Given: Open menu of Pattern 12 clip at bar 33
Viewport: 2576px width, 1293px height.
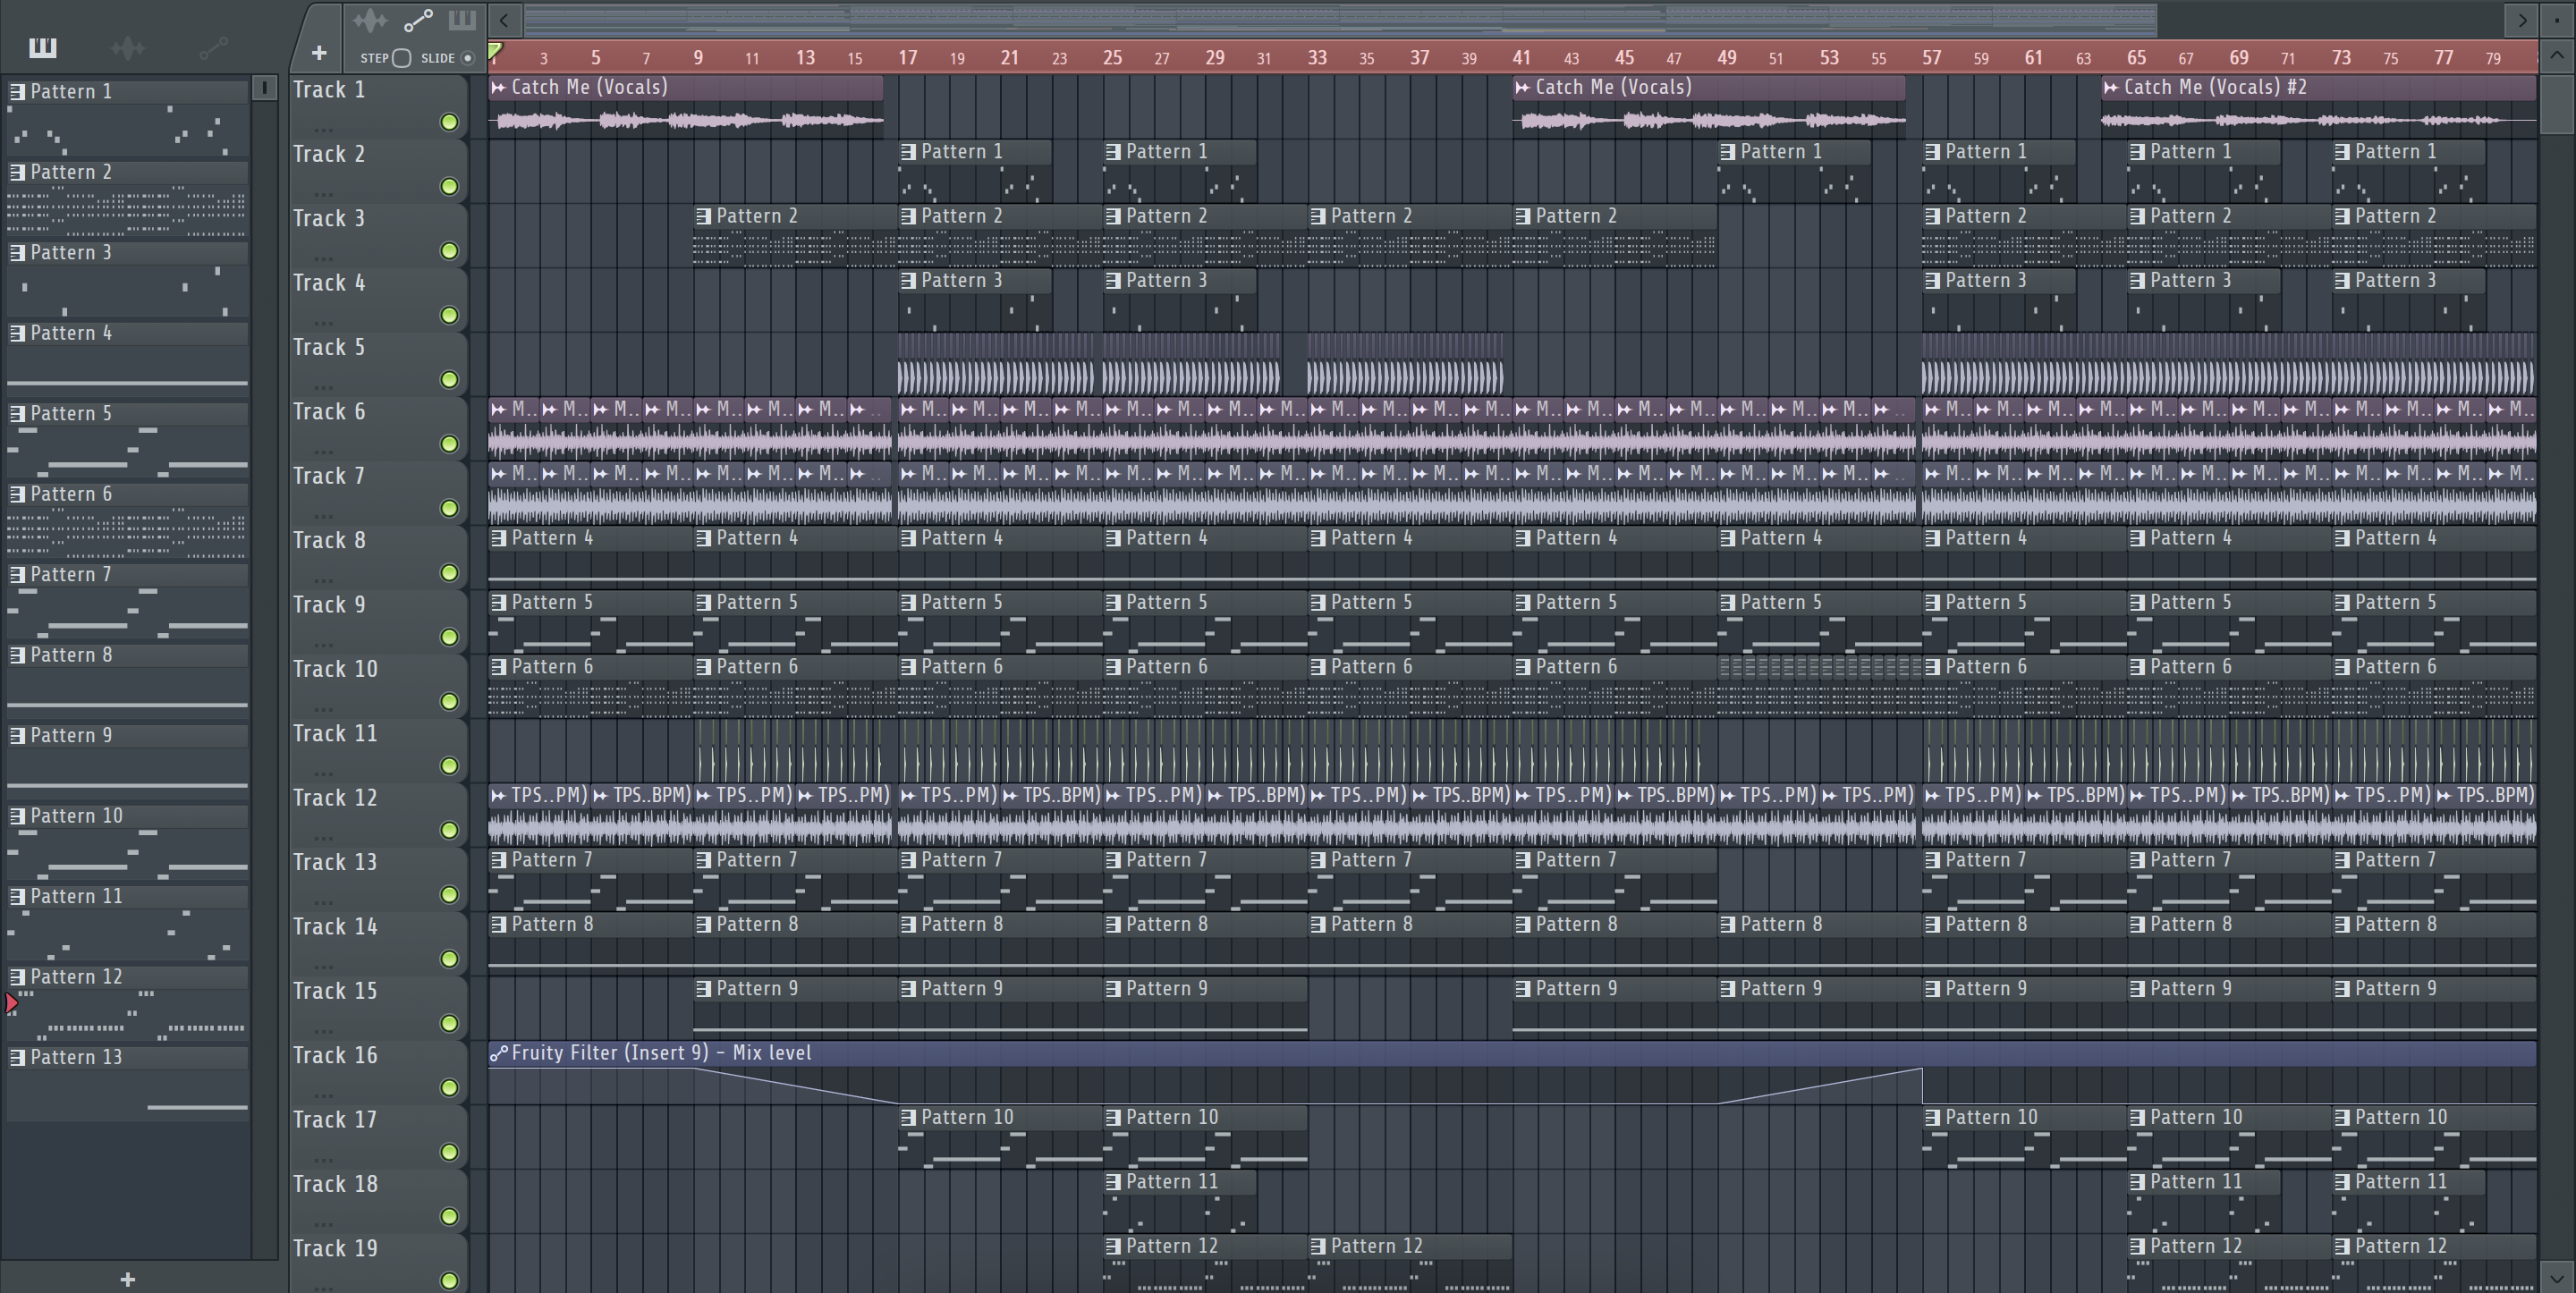Looking at the screenshot, I should click(1318, 1246).
